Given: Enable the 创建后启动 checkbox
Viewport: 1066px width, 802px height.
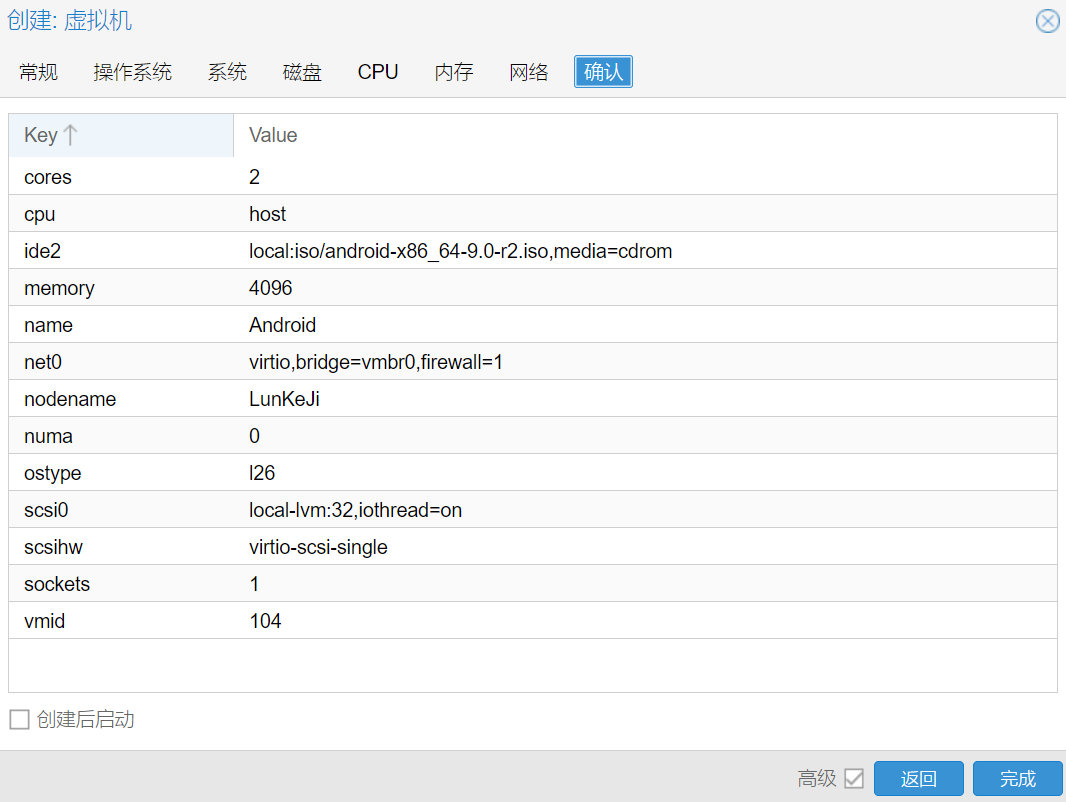Looking at the screenshot, I should click(x=19, y=719).
